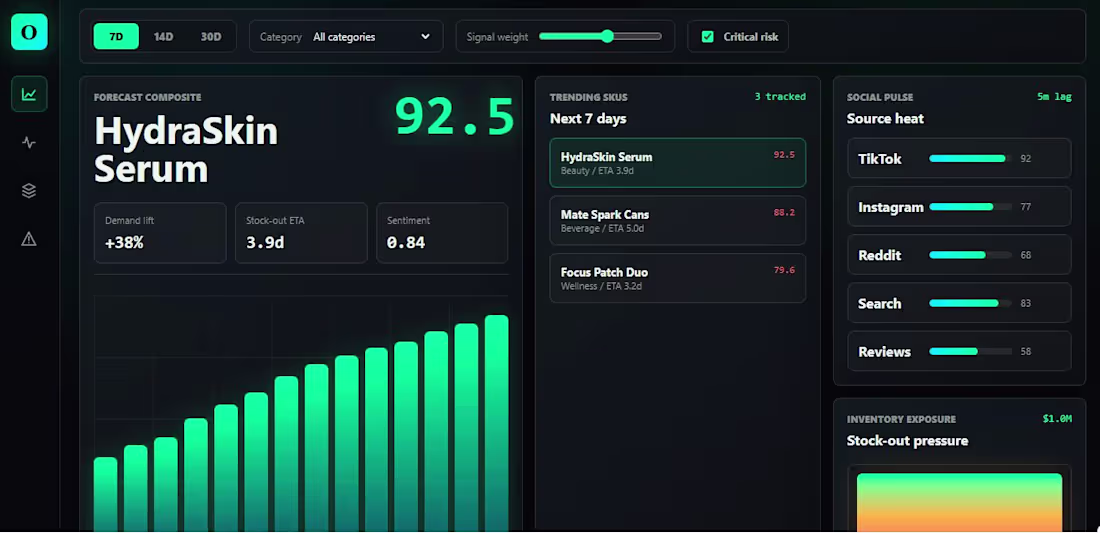Click the Reviews heat progress bar
The image size is (1100, 533).
(x=971, y=351)
